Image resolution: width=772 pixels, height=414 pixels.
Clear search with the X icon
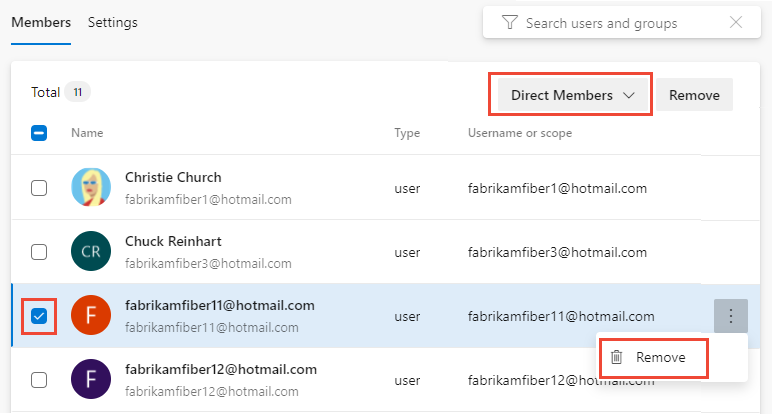pyautogui.click(x=736, y=22)
